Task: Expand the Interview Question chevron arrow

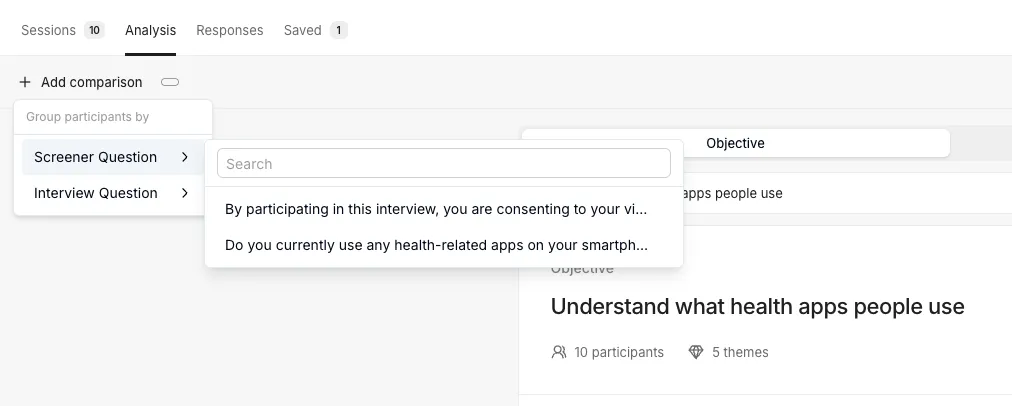Action: click(x=185, y=193)
